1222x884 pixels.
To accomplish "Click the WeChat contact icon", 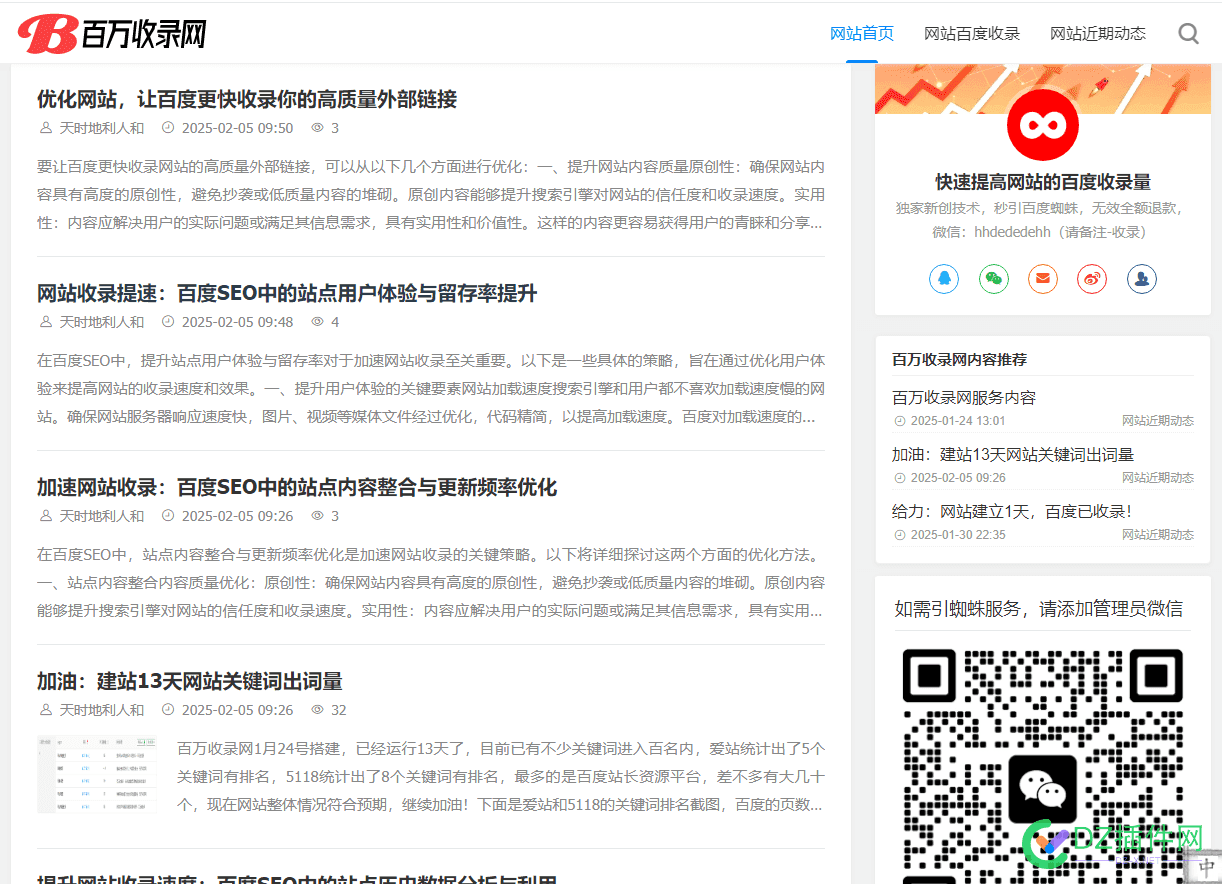I will tap(993, 278).
